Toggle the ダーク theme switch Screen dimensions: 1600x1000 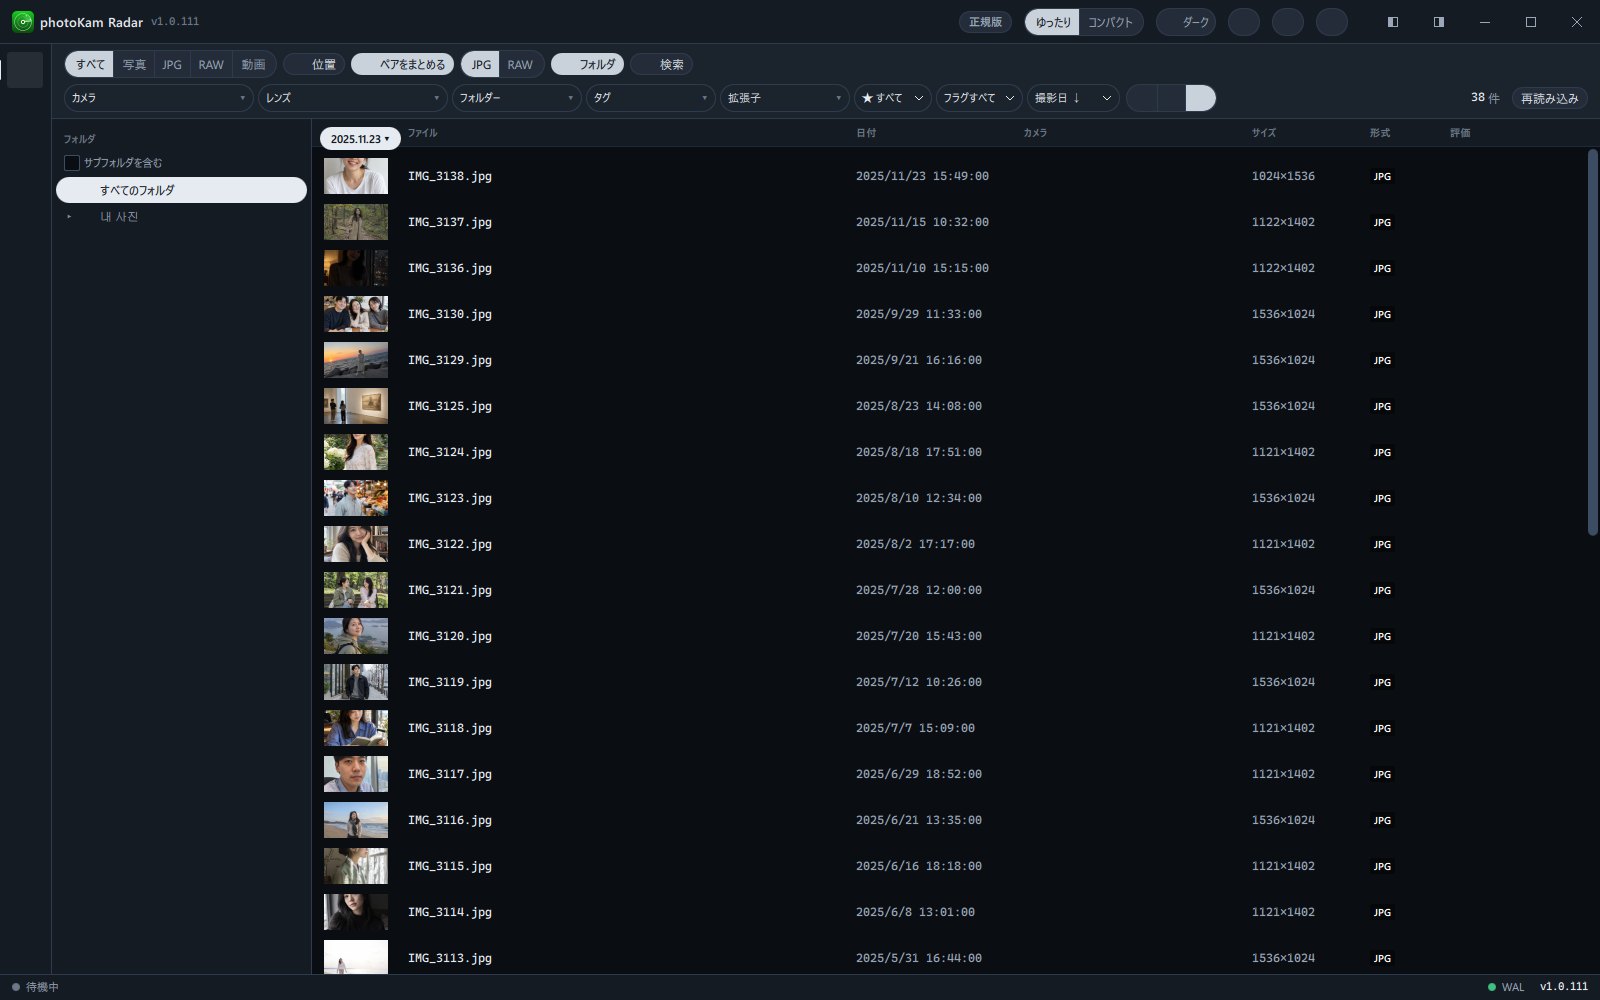click(1186, 22)
